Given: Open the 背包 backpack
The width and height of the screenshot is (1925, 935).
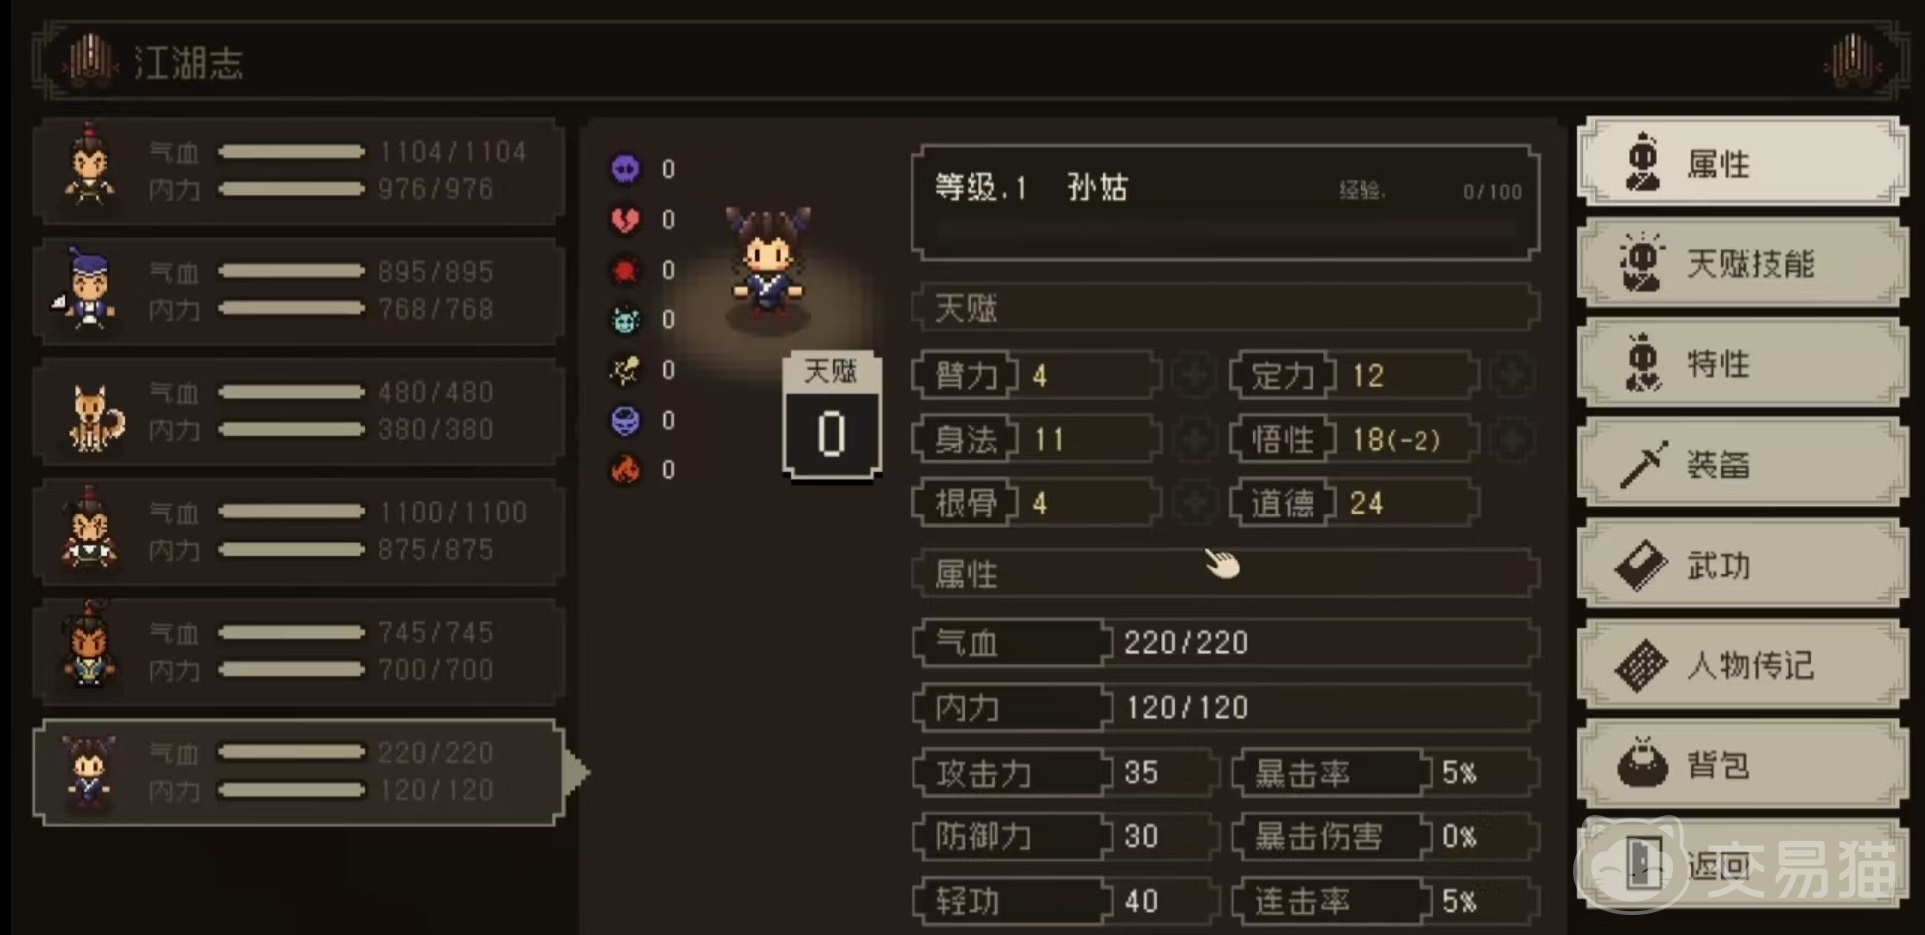Looking at the screenshot, I should (x=1742, y=765).
